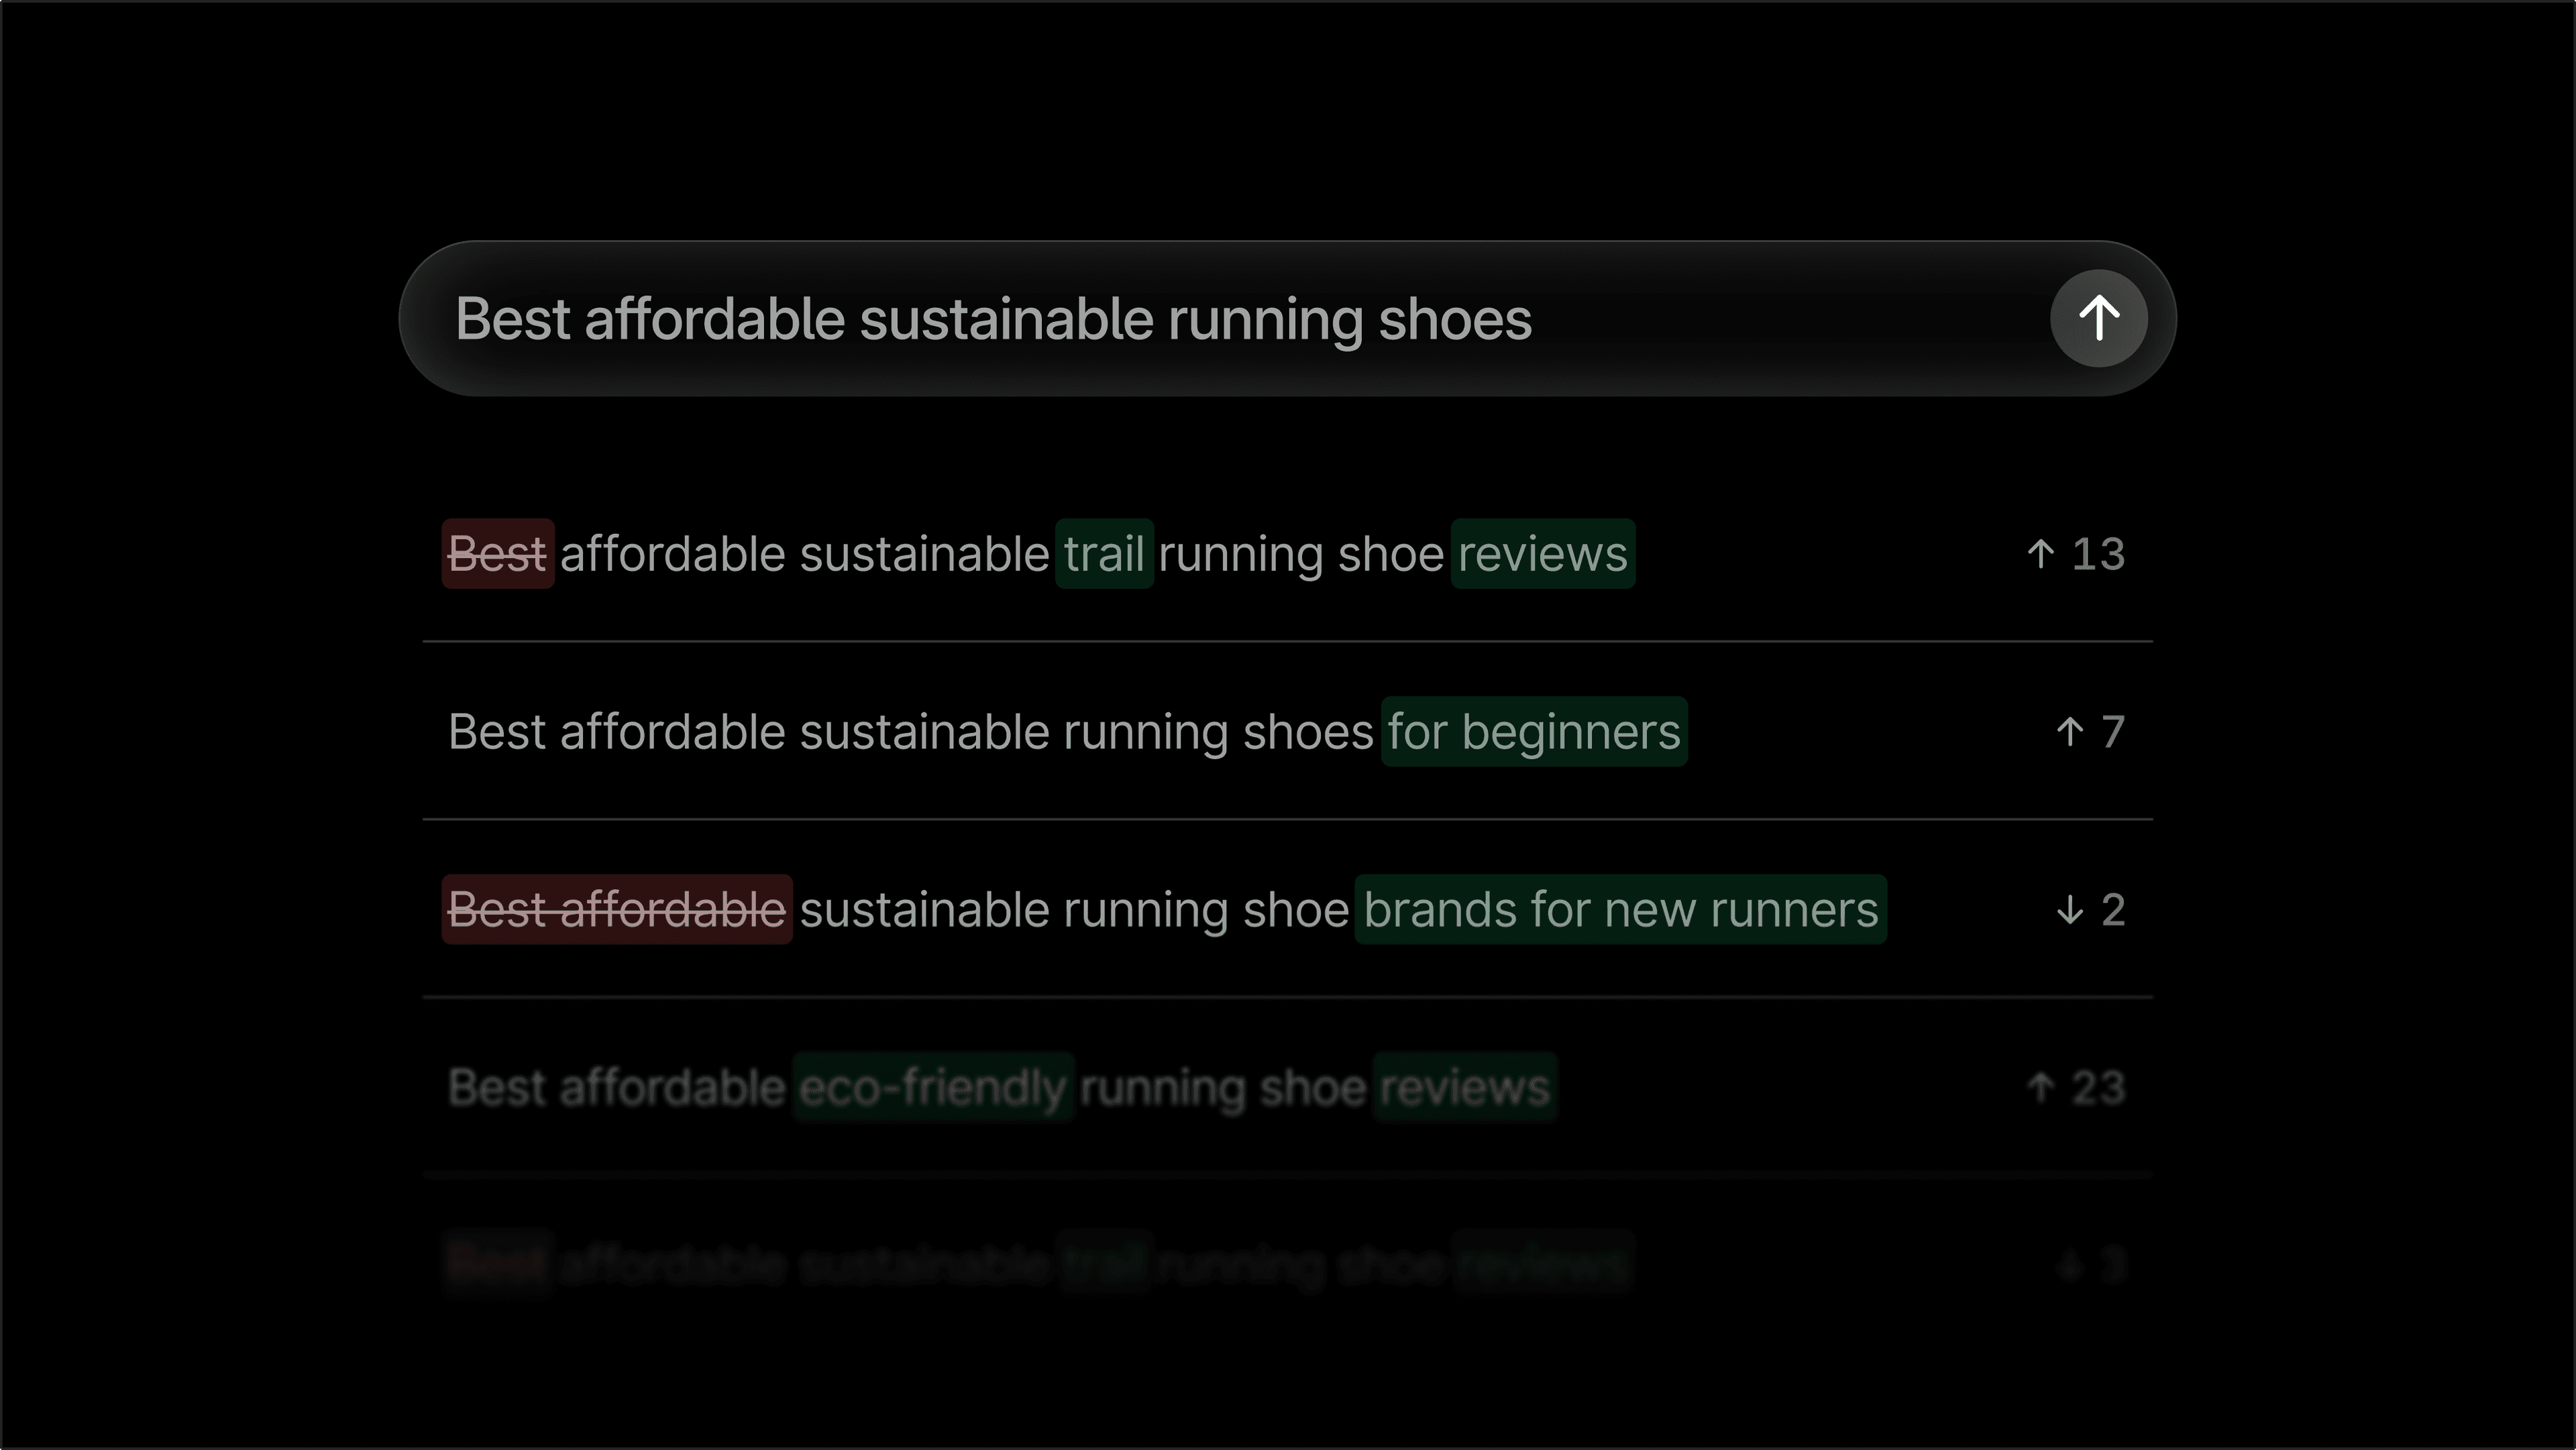
Task: Click the up arrow beside 13
Action: coord(2040,554)
